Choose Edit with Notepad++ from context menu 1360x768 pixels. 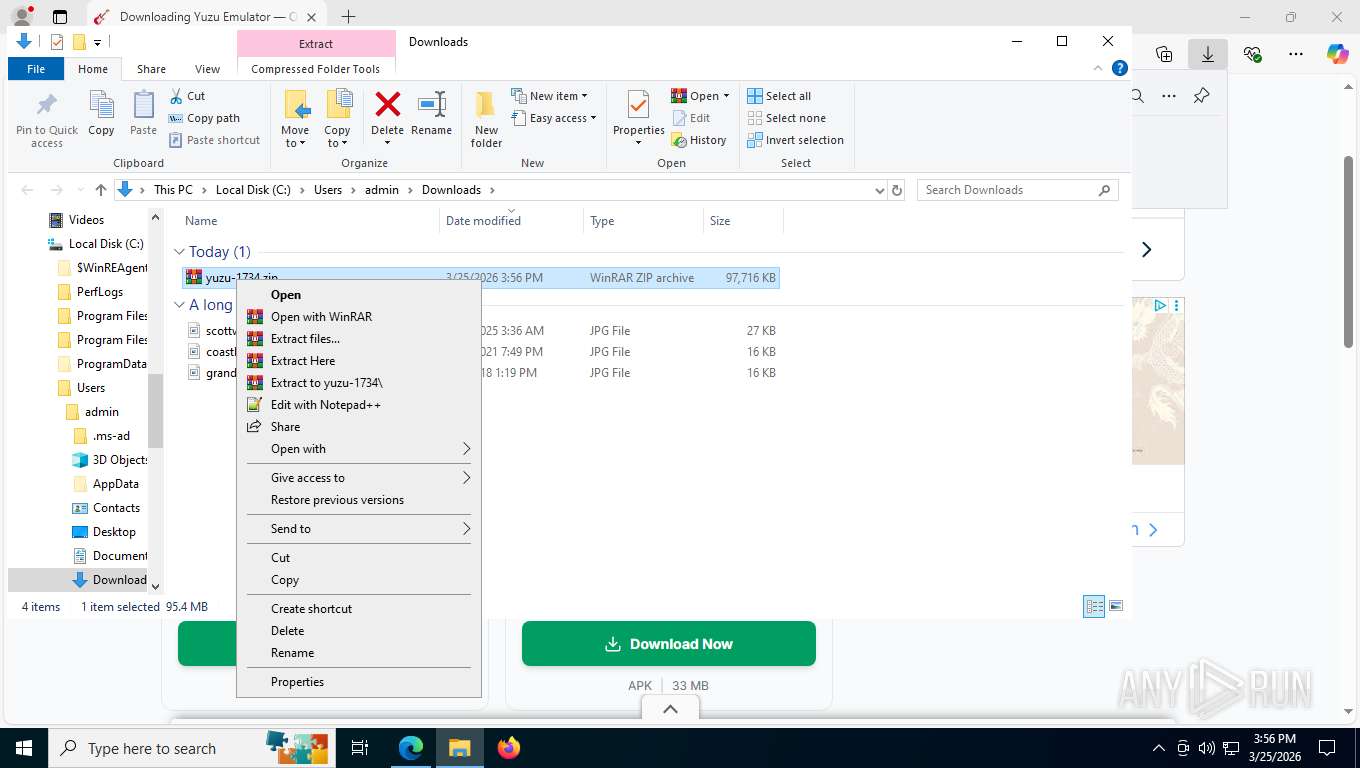click(358, 405)
